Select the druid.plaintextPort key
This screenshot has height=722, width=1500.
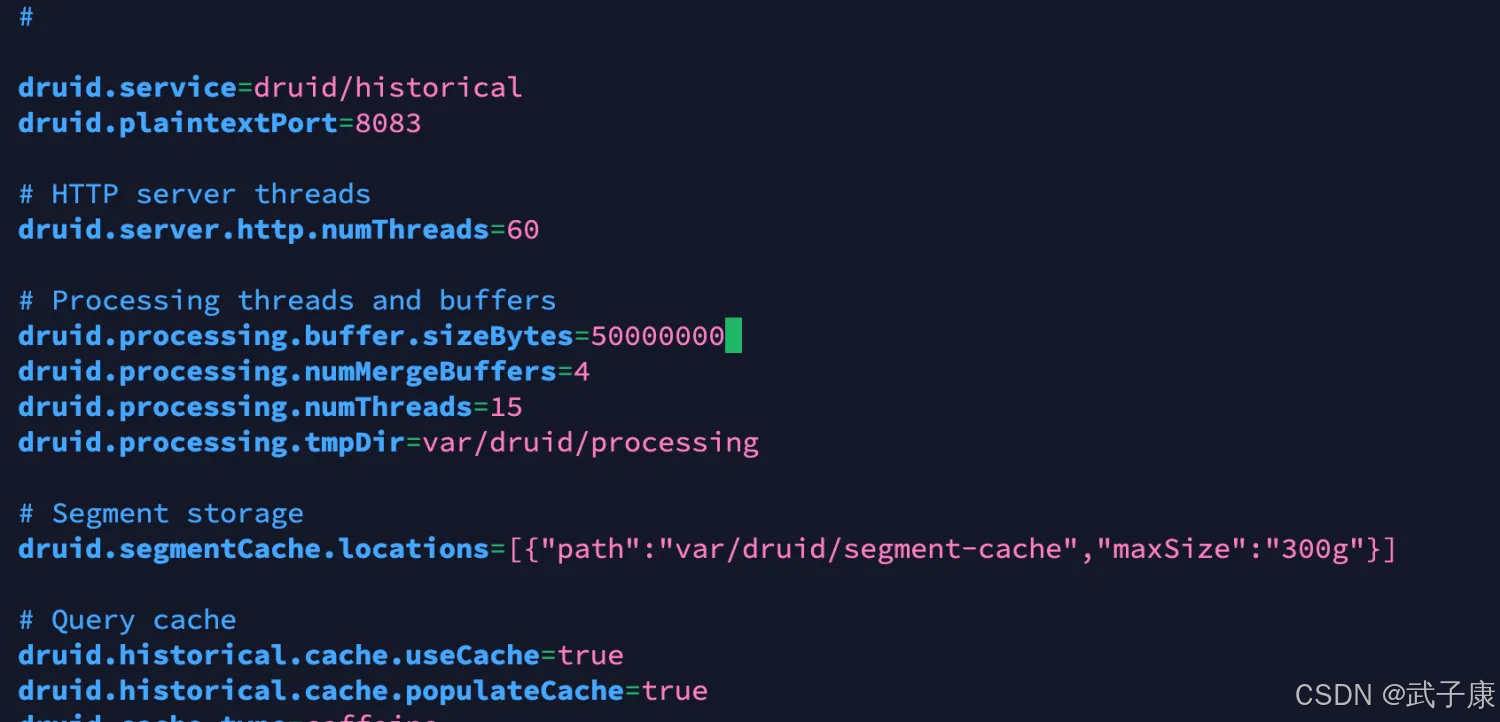click(177, 123)
